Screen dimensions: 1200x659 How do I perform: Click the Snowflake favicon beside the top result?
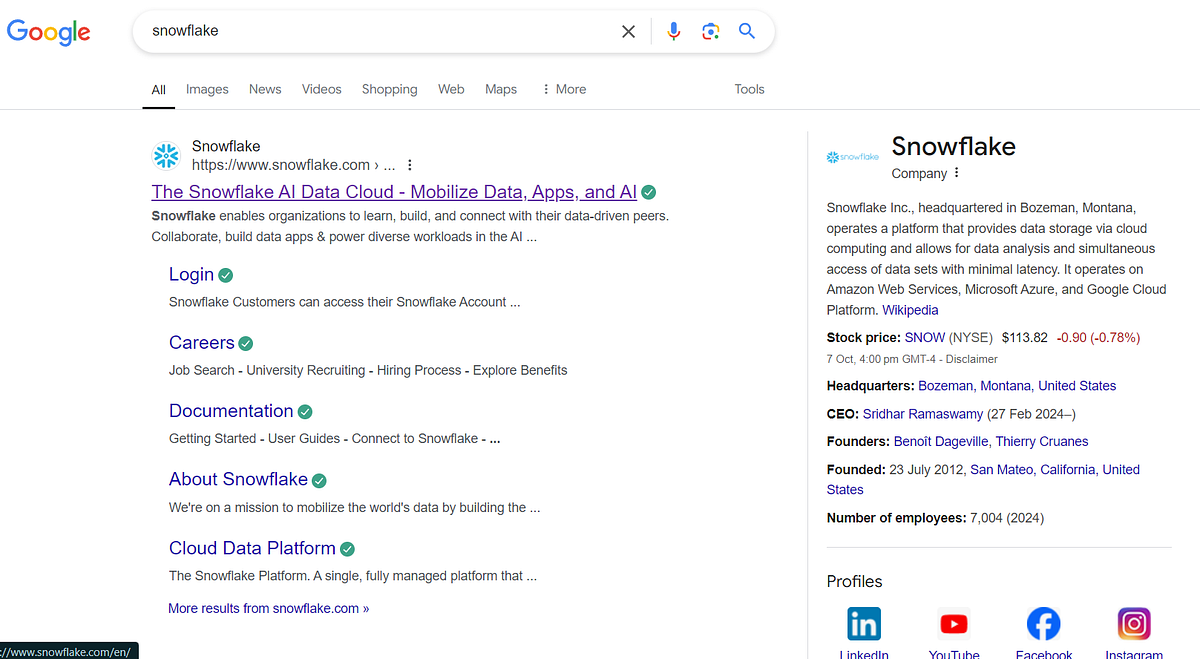coord(165,156)
